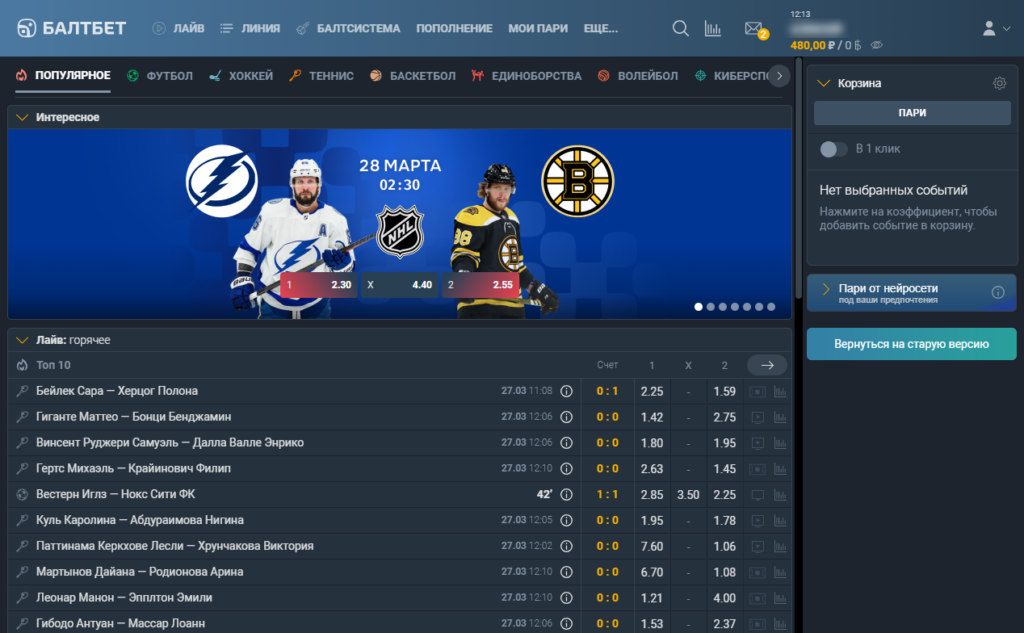Click the main page vertical scrollbar

(799, 178)
